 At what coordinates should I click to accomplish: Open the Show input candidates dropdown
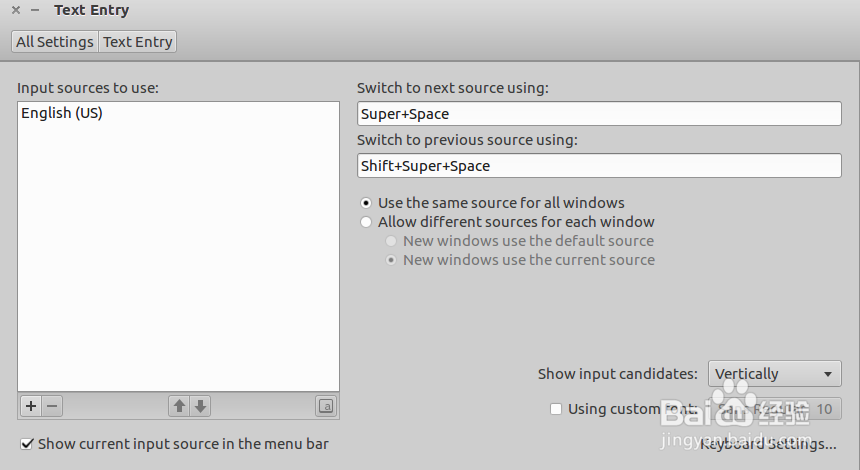click(774, 374)
